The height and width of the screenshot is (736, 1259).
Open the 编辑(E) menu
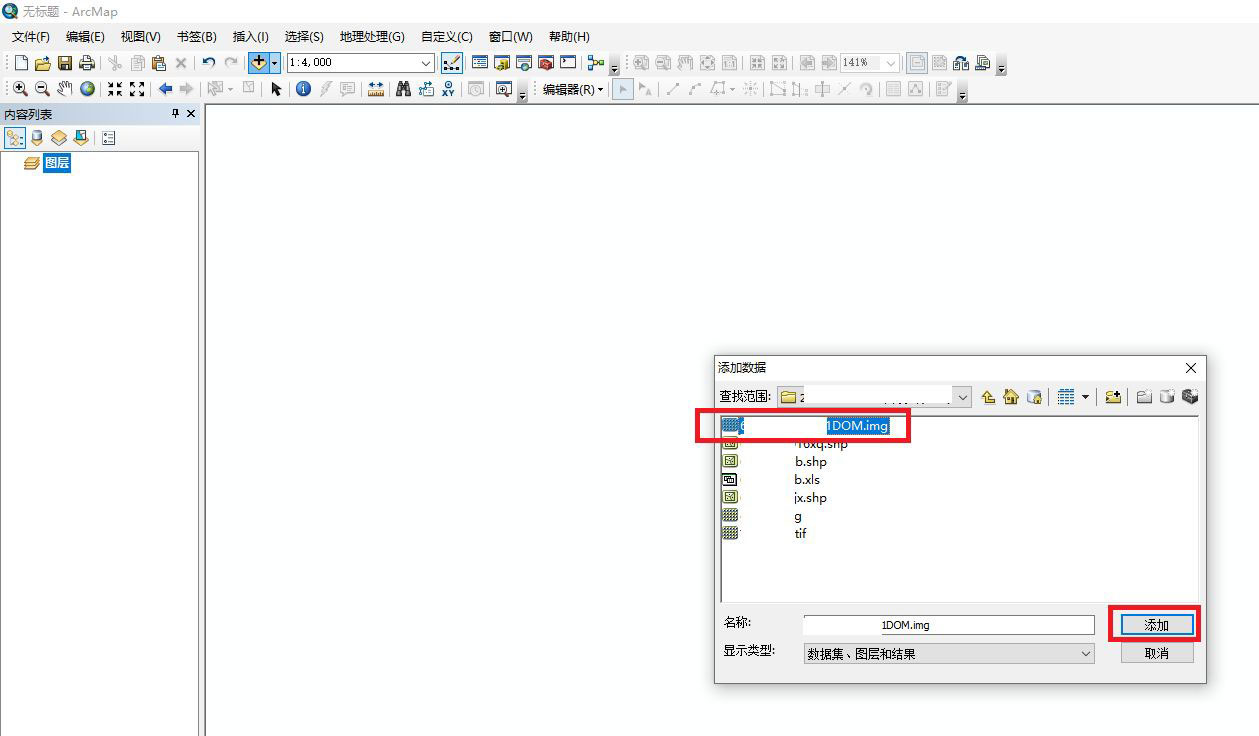coord(85,37)
